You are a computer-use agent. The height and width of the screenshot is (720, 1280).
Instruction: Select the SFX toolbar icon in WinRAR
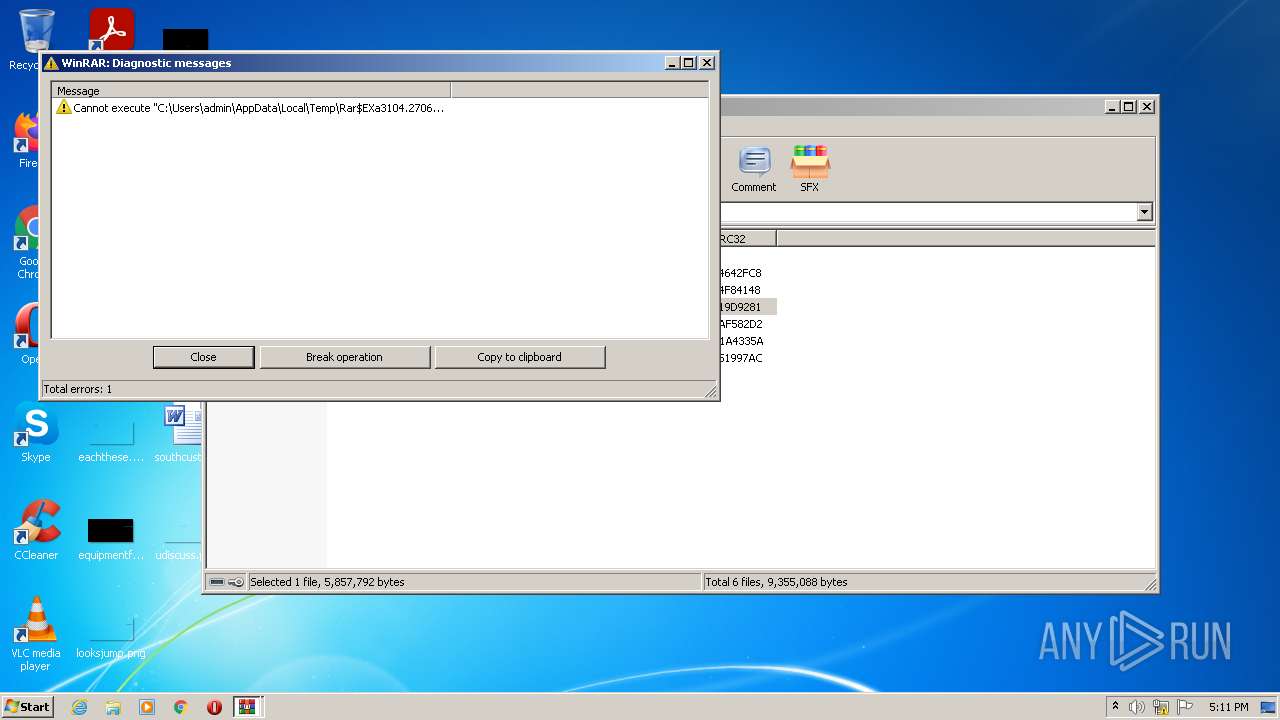[x=809, y=169]
